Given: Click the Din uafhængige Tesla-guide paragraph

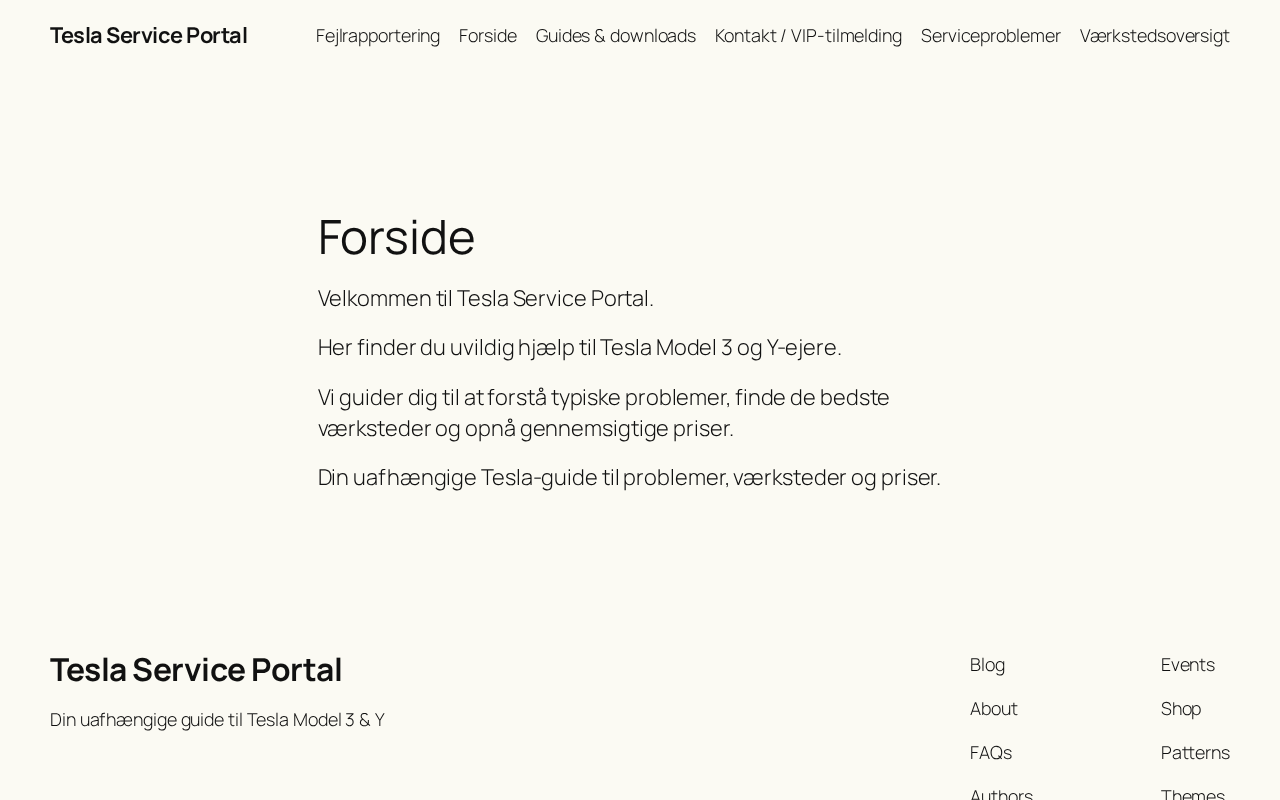Looking at the screenshot, I should click(x=628, y=477).
